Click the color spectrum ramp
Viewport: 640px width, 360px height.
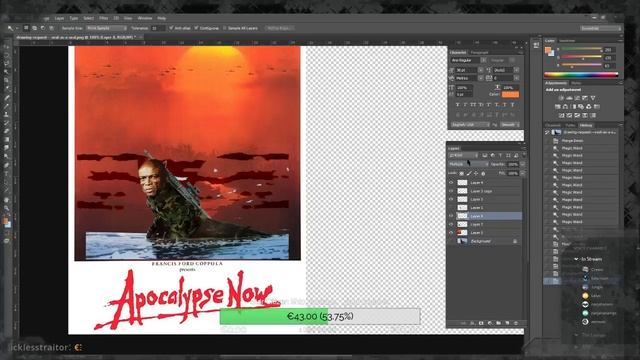coord(581,75)
